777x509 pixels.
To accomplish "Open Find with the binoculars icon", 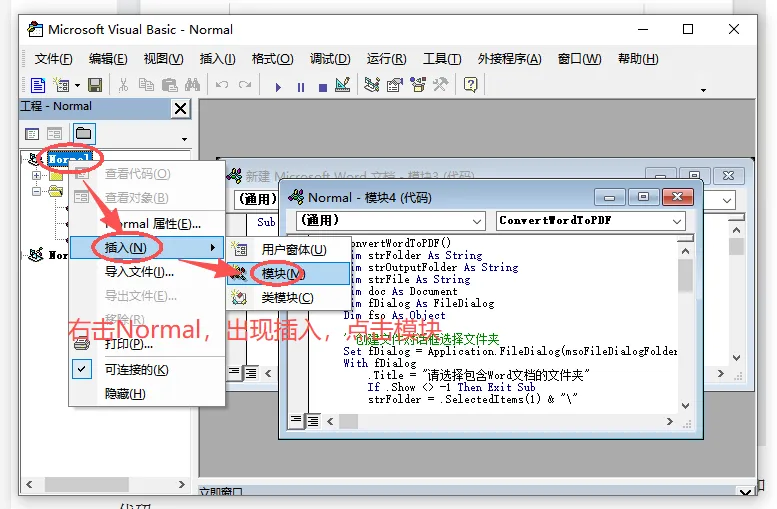I will tap(193, 85).
